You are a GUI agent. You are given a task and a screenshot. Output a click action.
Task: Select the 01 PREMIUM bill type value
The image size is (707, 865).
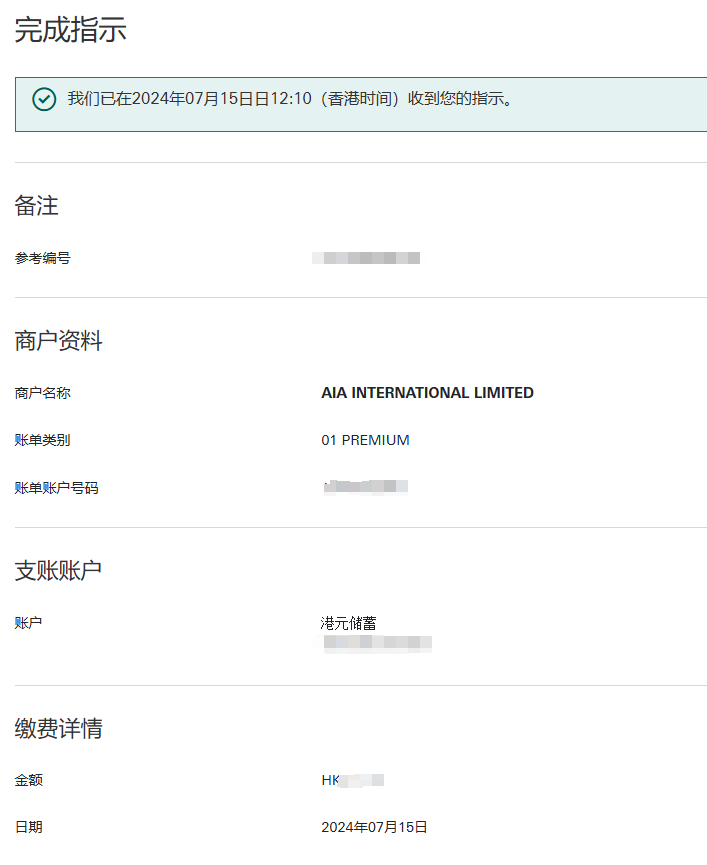(365, 440)
